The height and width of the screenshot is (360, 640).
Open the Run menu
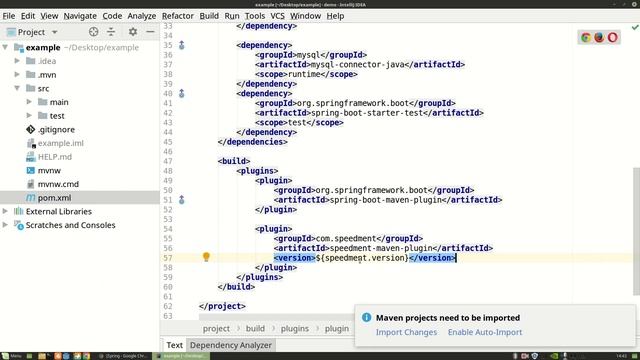click(x=232, y=16)
